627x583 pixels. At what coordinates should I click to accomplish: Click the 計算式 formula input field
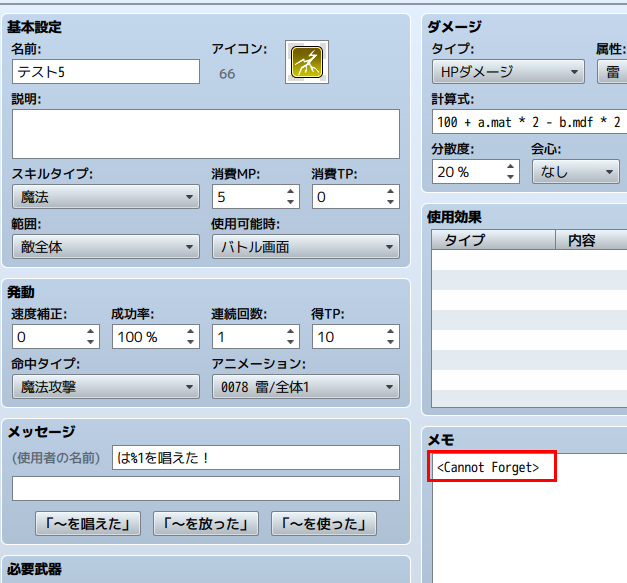tap(528, 121)
